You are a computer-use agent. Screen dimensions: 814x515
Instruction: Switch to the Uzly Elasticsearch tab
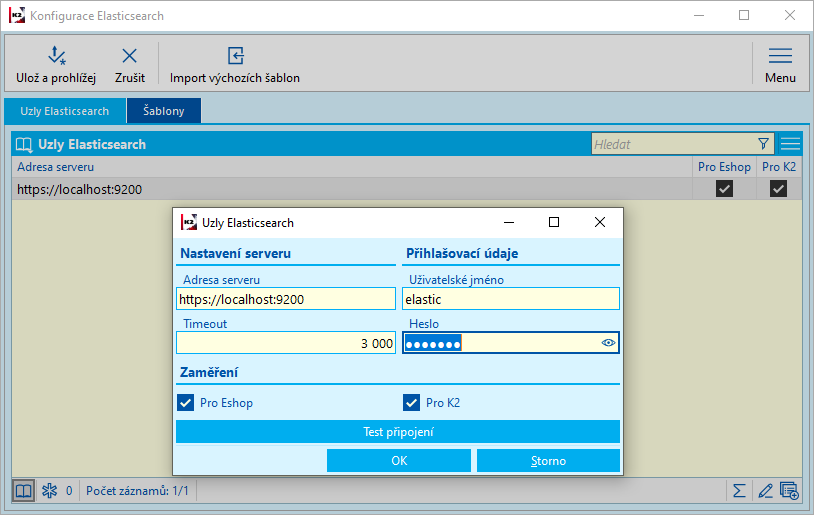(65, 111)
